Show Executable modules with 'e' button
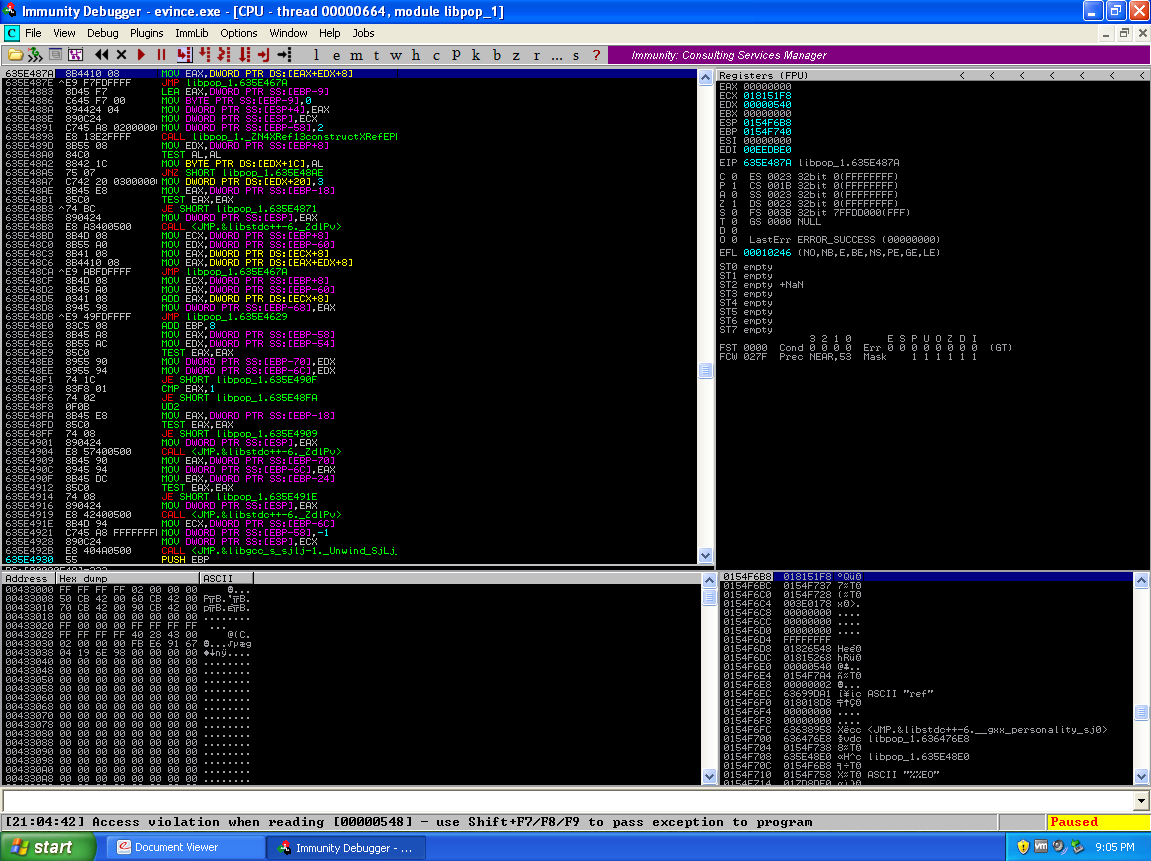This screenshot has width=1151, height=861. coord(336,55)
